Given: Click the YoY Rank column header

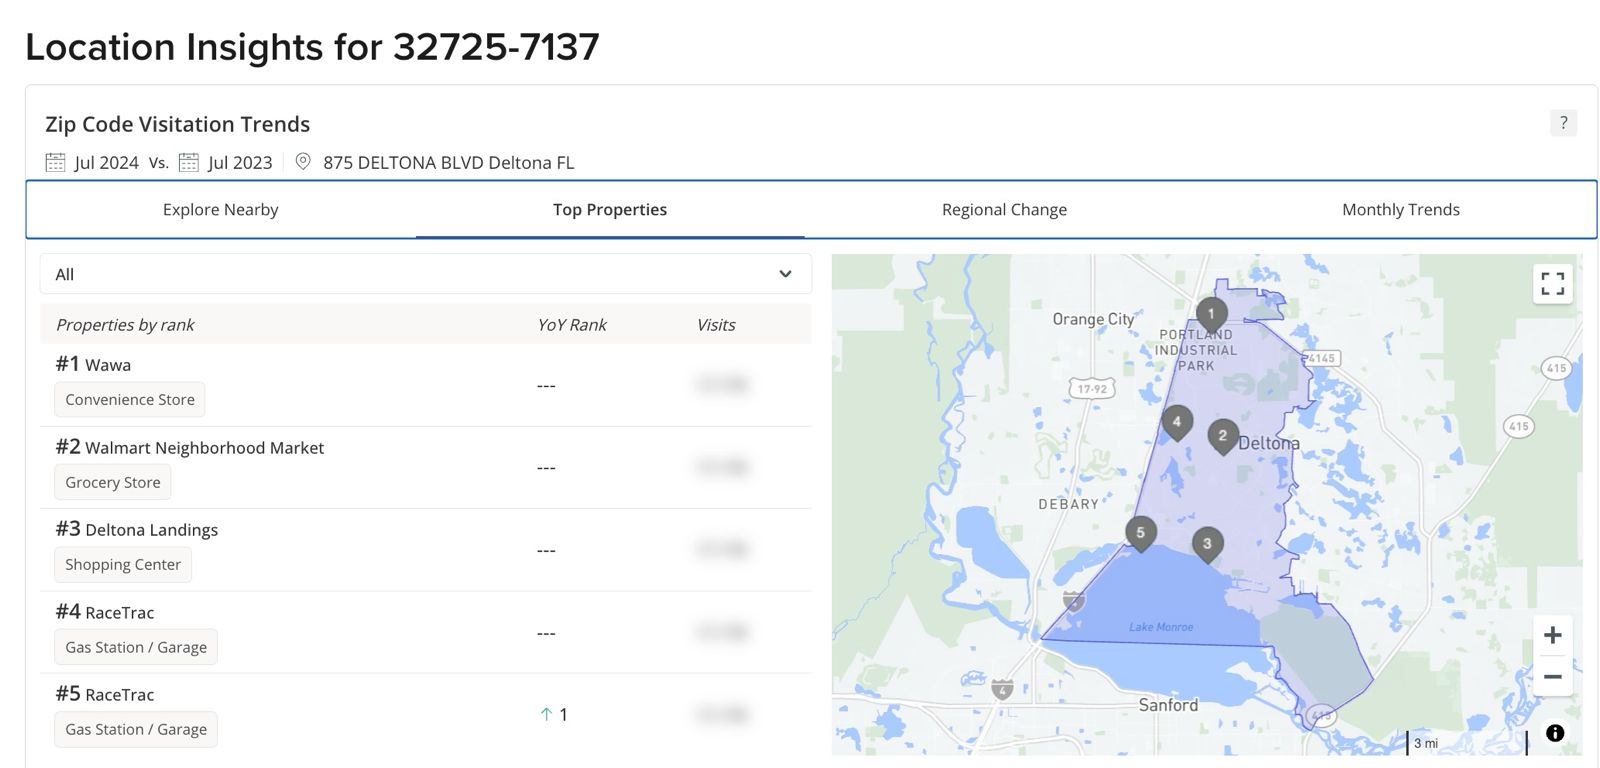Looking at the screenshot, I should [572, 324].
